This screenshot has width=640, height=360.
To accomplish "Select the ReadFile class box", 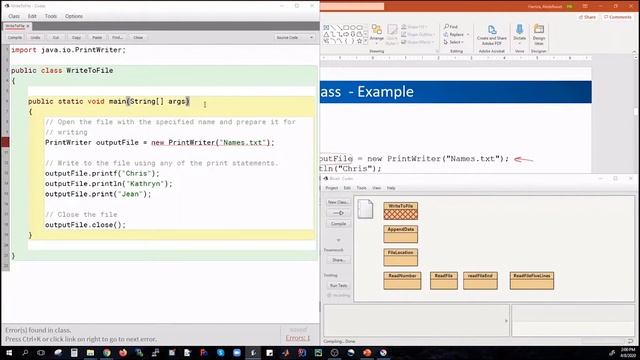I will [x=444, y=281].
